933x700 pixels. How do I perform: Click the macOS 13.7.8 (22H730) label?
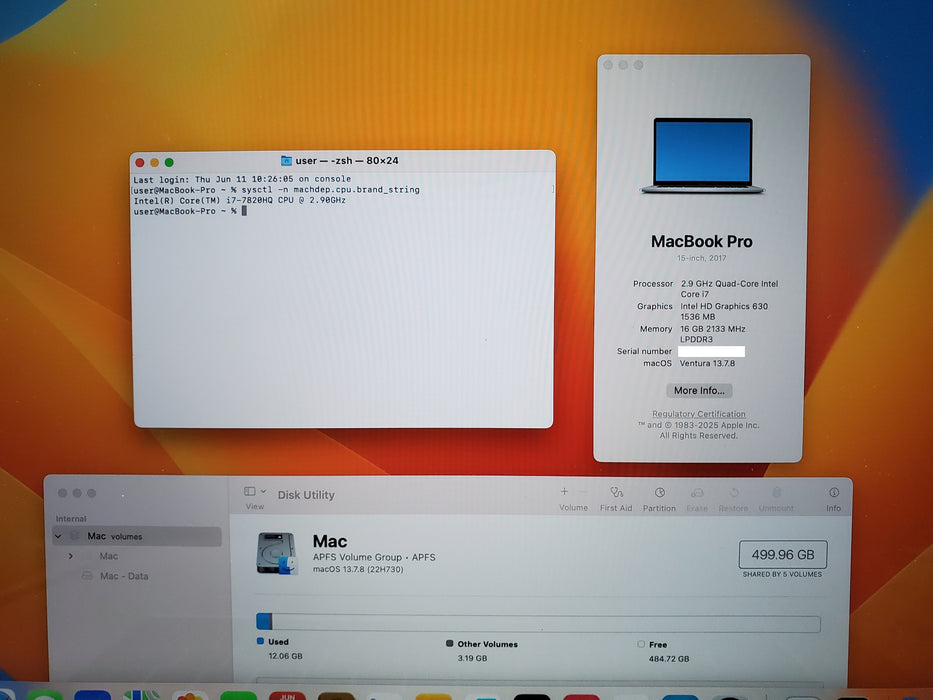coord(358,570)
